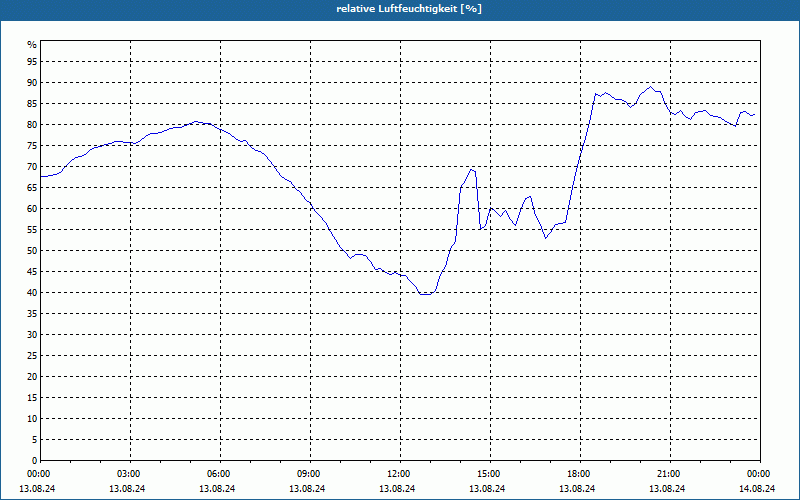Click the 70 y-axis tick label
This screenshot has height=500, width=800.
pos(32,166)
